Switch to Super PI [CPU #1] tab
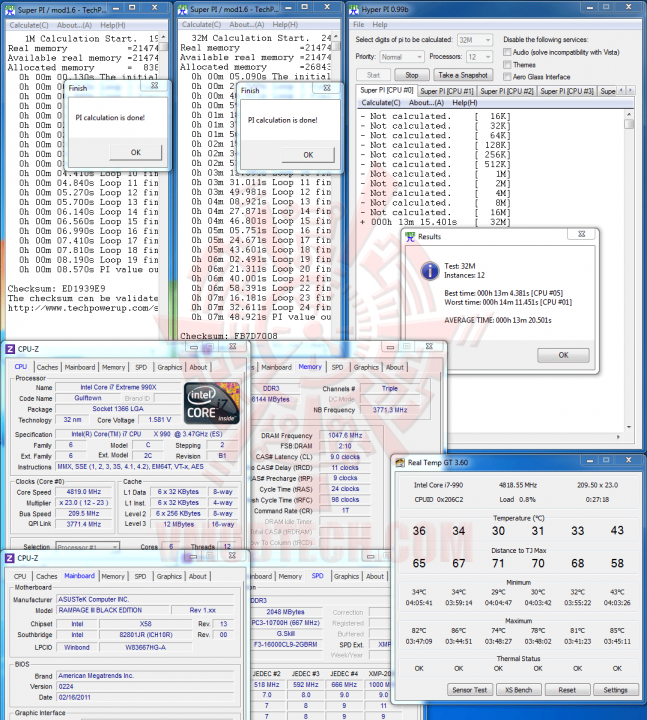 [x=446, y=91]
